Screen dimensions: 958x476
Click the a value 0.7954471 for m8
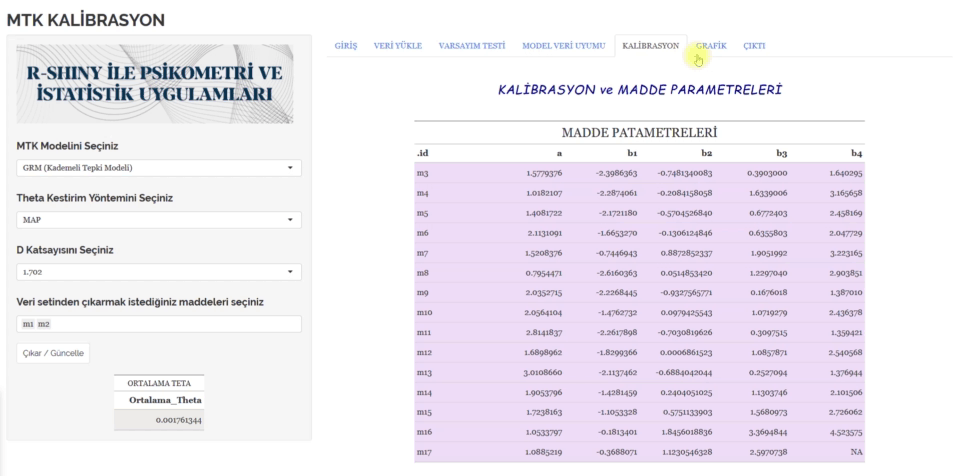544,273
